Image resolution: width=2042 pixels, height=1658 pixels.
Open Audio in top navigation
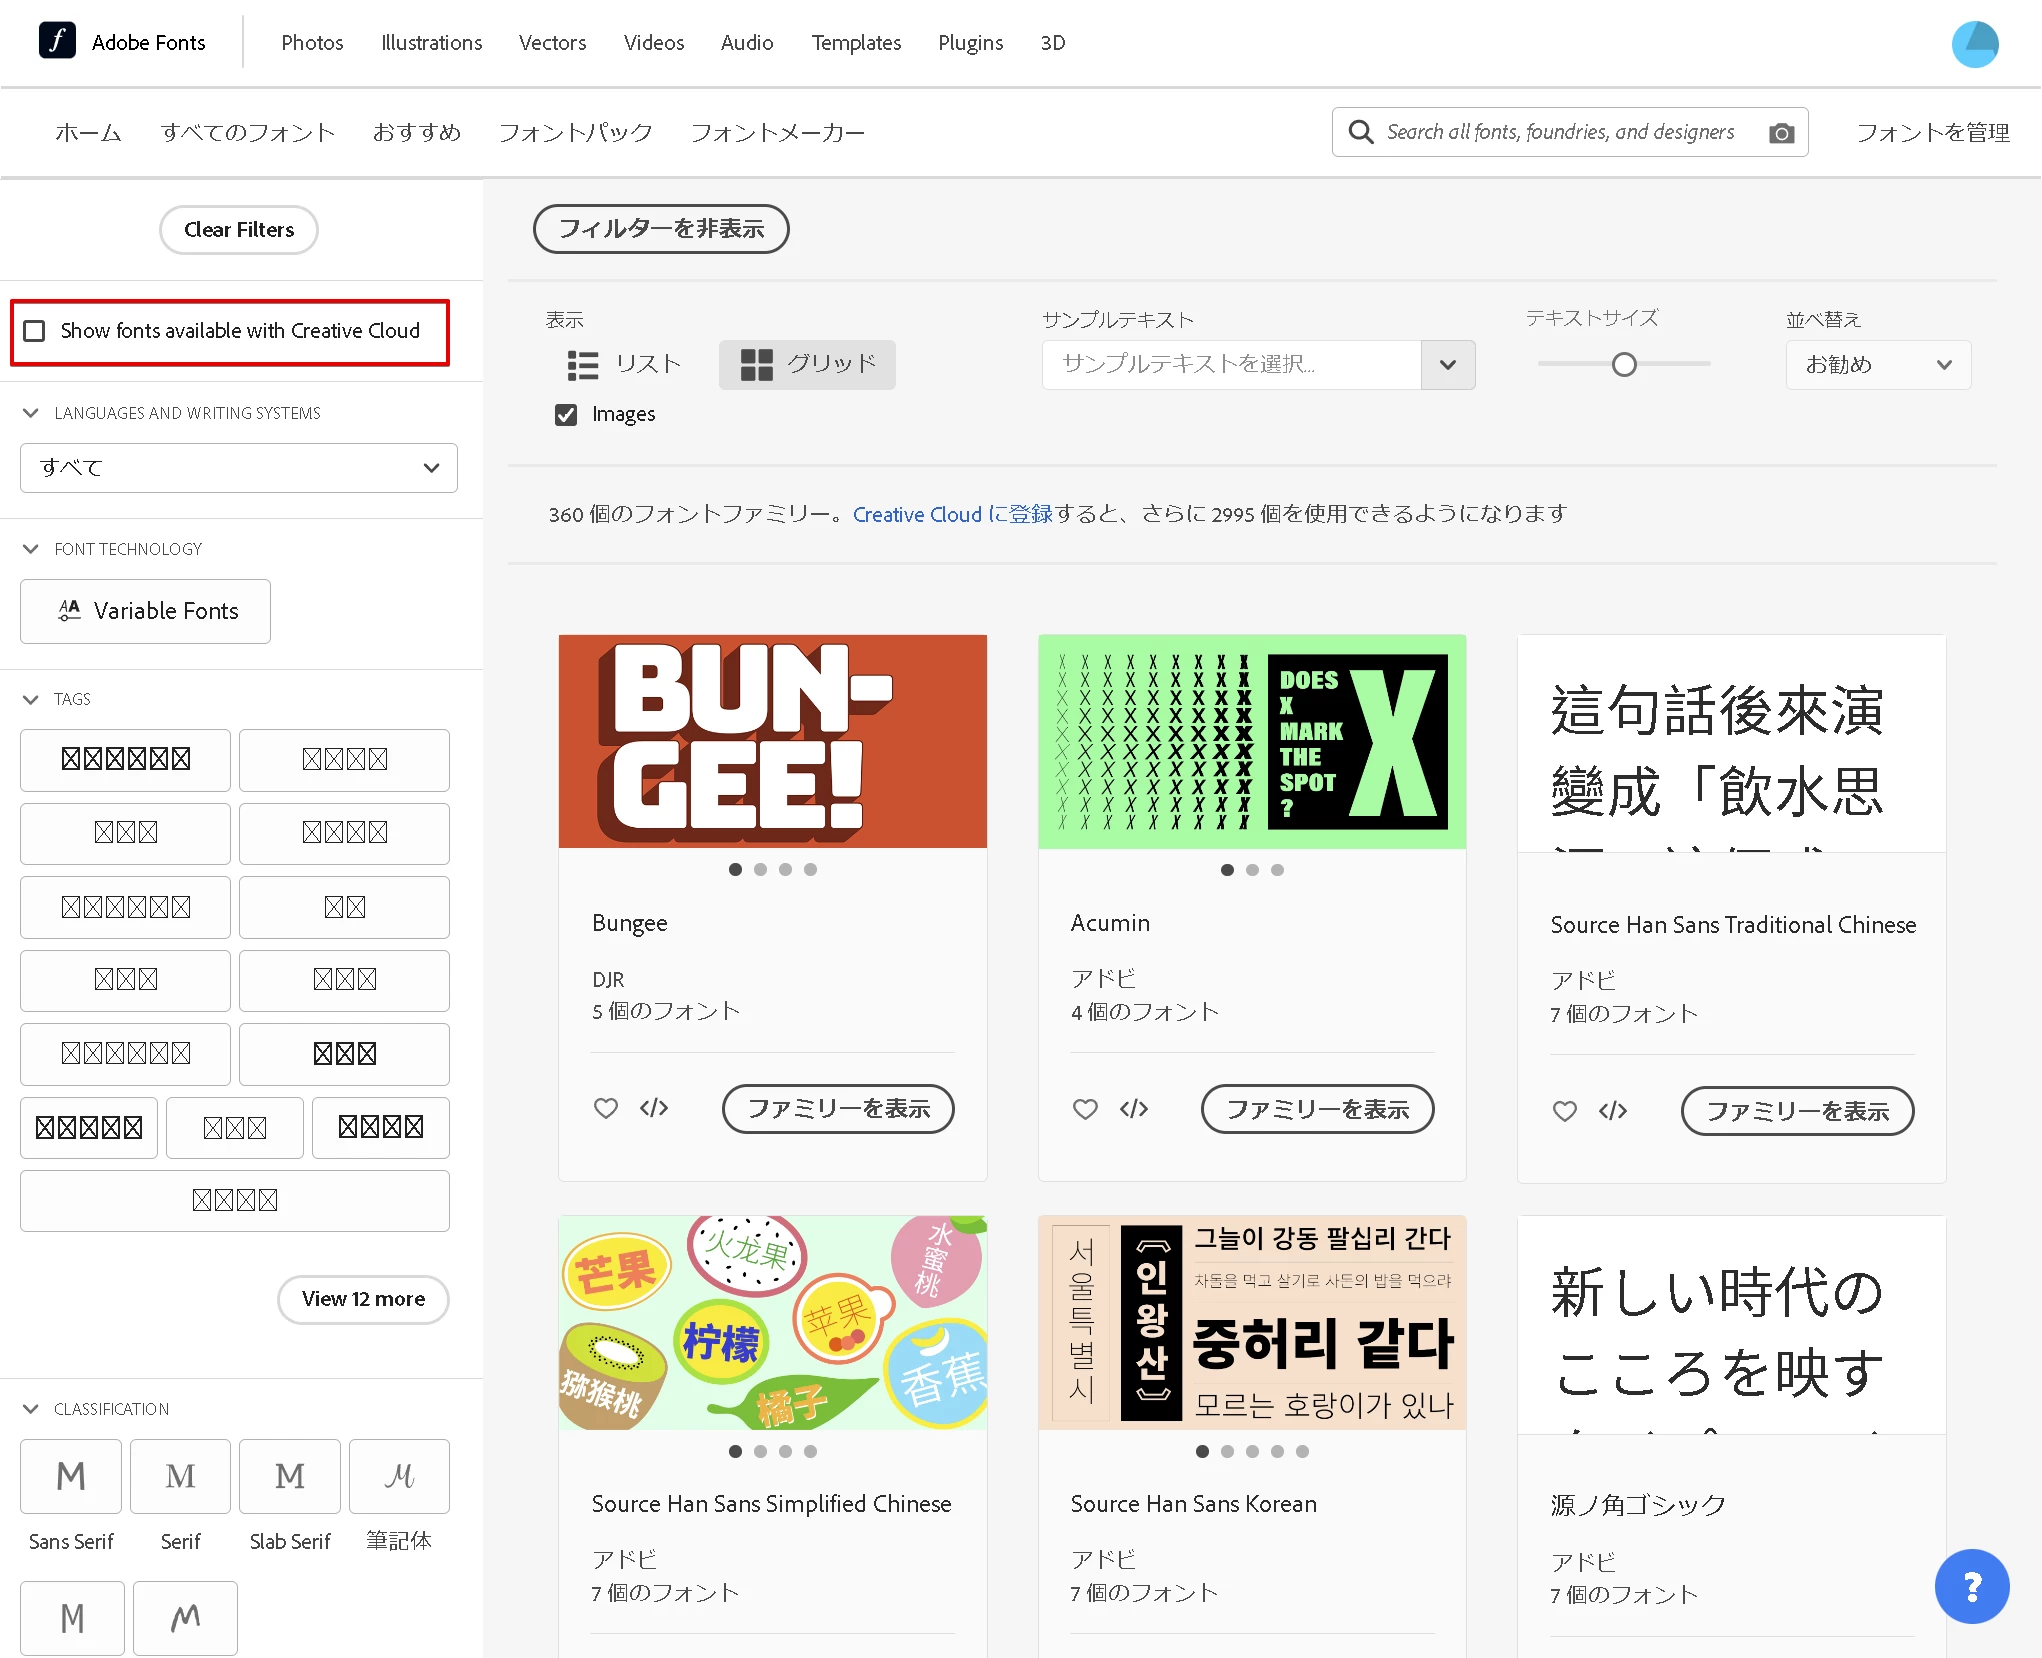[x=747, y=43]
